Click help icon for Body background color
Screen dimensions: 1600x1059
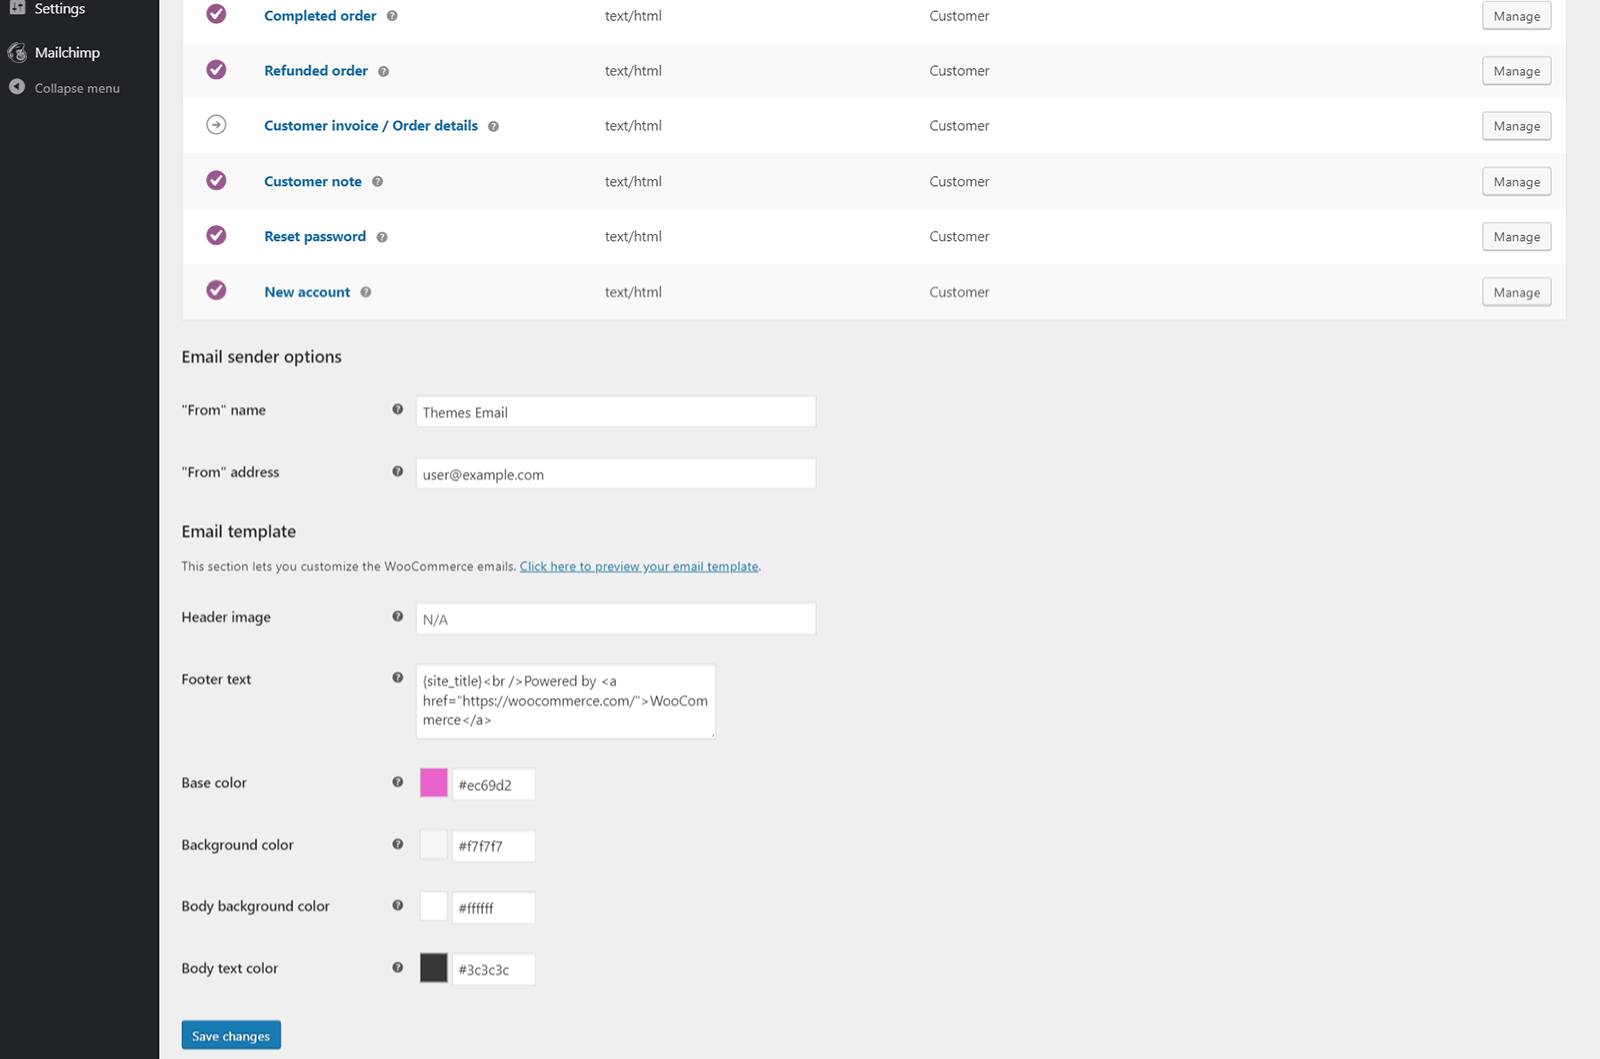point(398,905)
